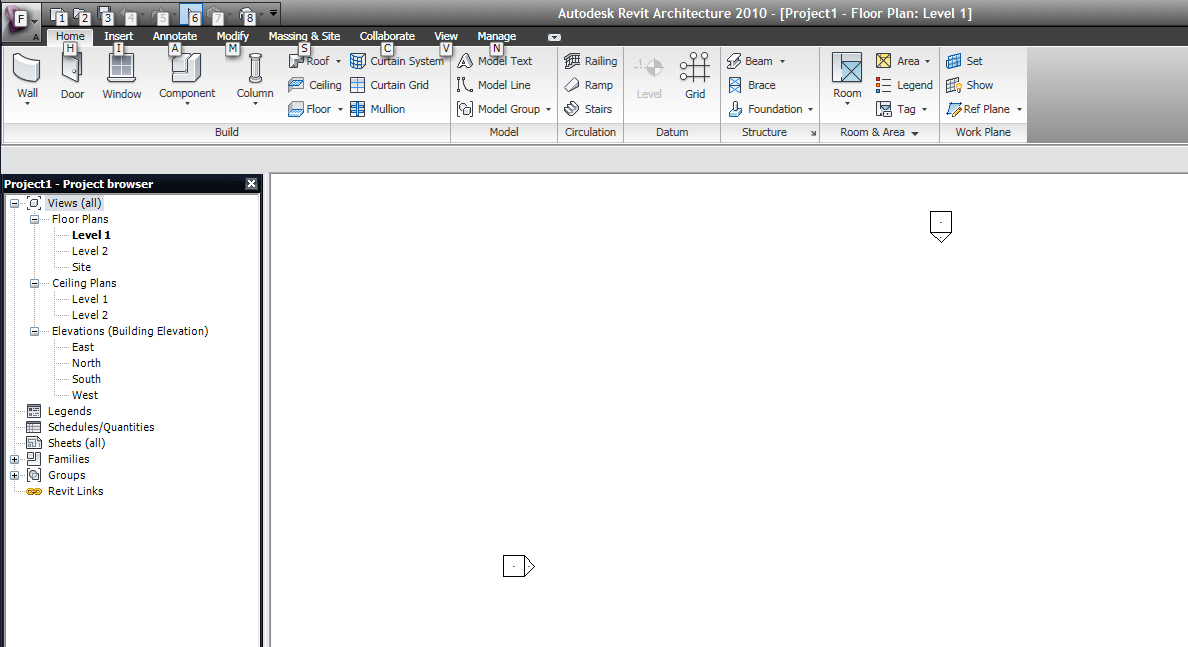
Task: Select Schedules/Quantities in browser
Action: pos(101,427)
